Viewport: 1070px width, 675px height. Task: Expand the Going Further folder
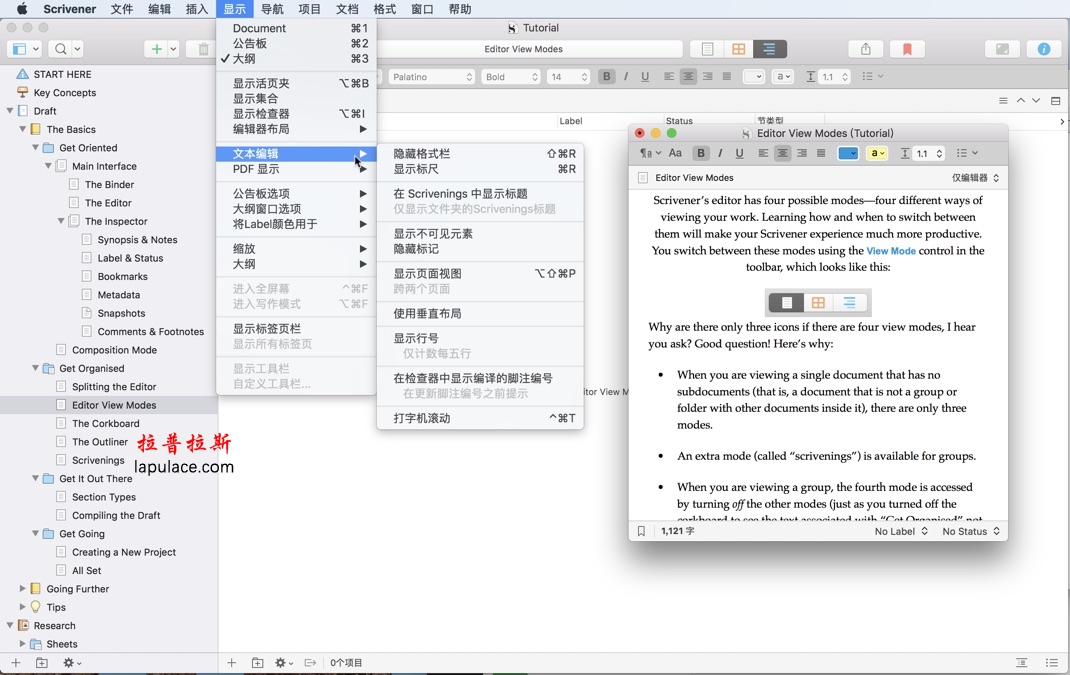pyautogui.click(x=23, y=588)
